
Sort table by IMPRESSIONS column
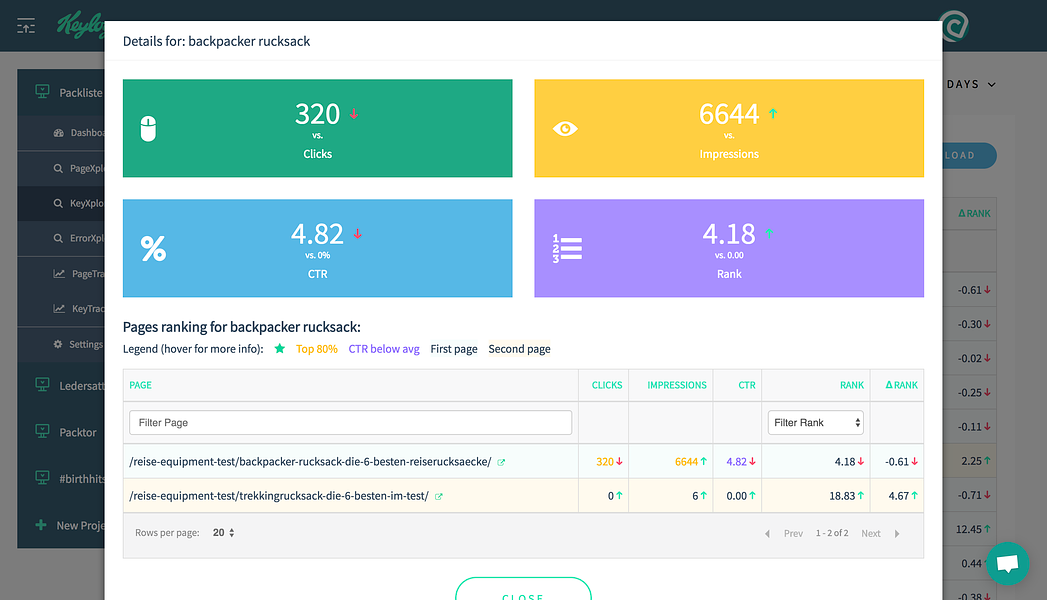(676, 385)
